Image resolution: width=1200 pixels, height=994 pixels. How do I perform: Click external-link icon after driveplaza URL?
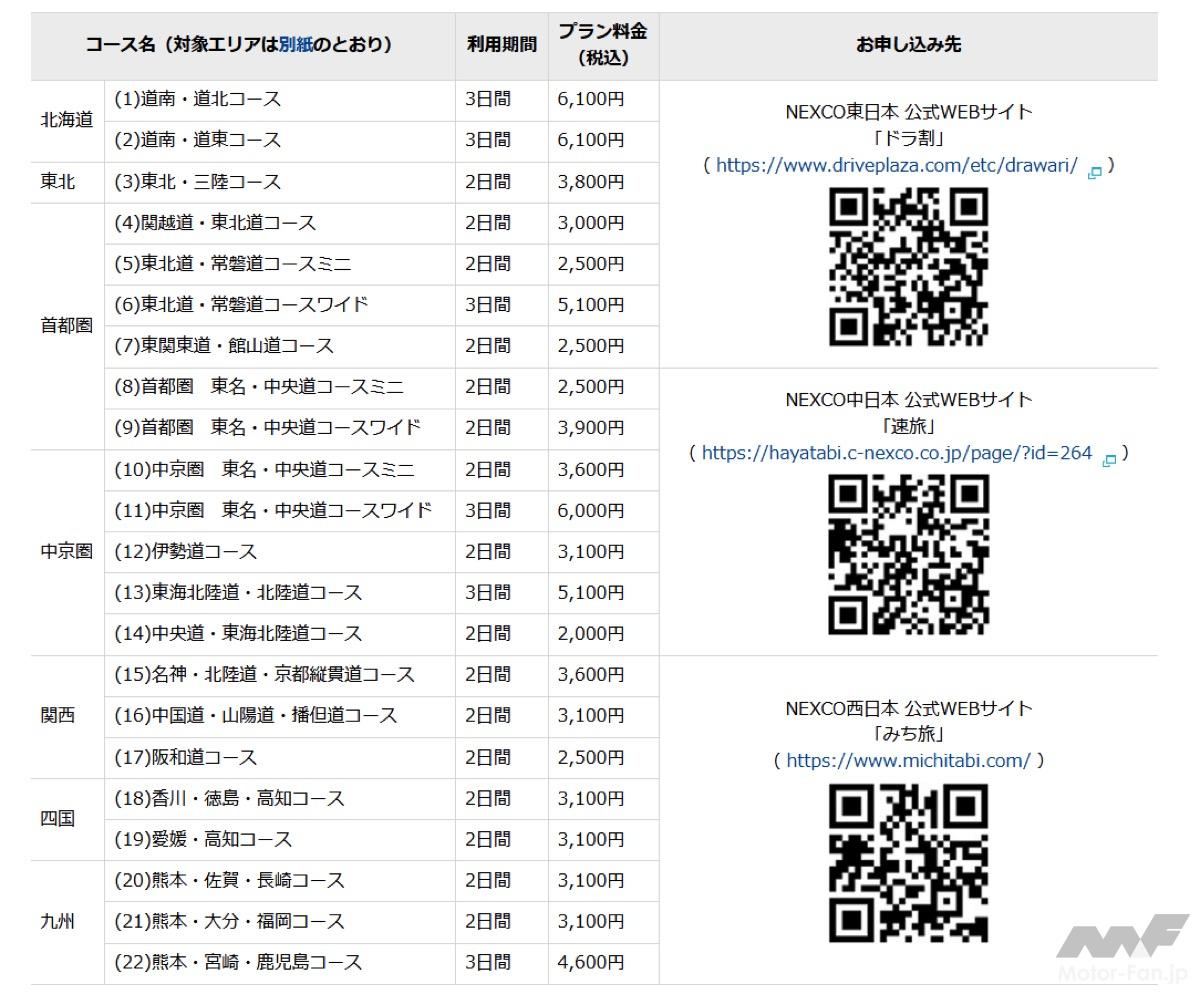(1094, 171)
